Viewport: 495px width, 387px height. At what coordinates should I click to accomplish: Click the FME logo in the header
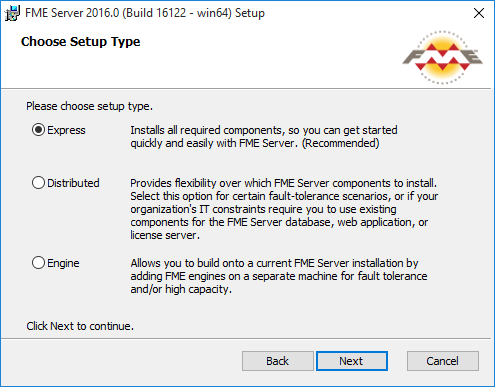coord(442,57)
